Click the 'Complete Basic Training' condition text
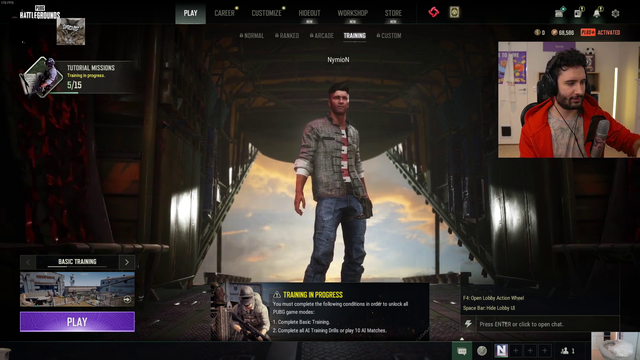The height and width of the screenshot is (360, 640). [301, 322]
